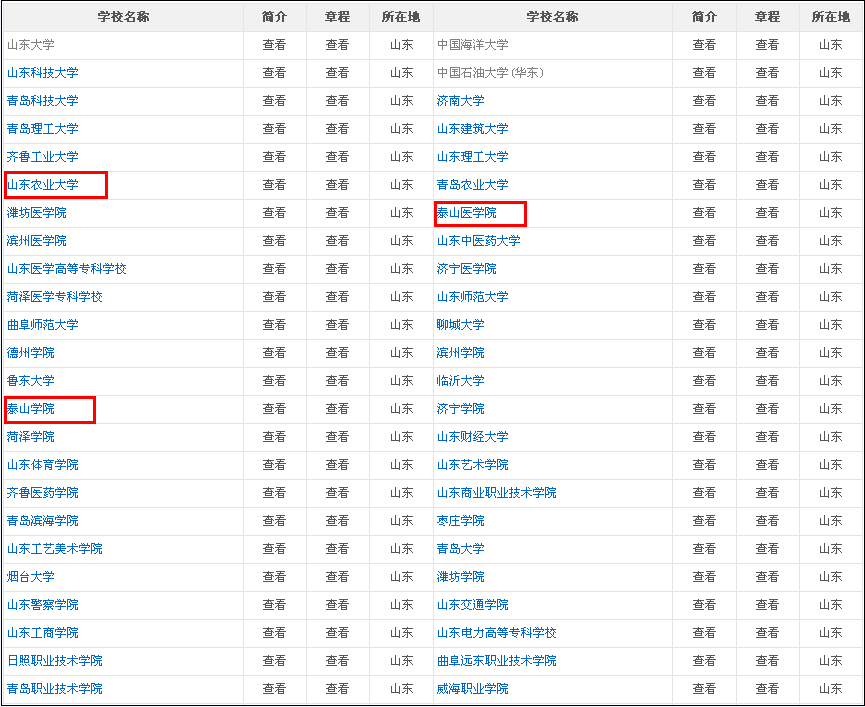
Task: Open the 青岛滨海学院 link
Action: 42,521
